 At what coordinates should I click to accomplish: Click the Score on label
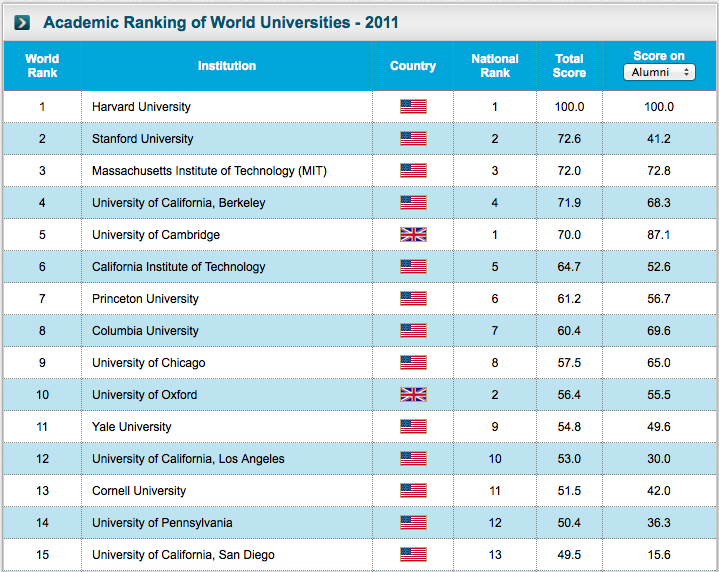tap(659, 56)
